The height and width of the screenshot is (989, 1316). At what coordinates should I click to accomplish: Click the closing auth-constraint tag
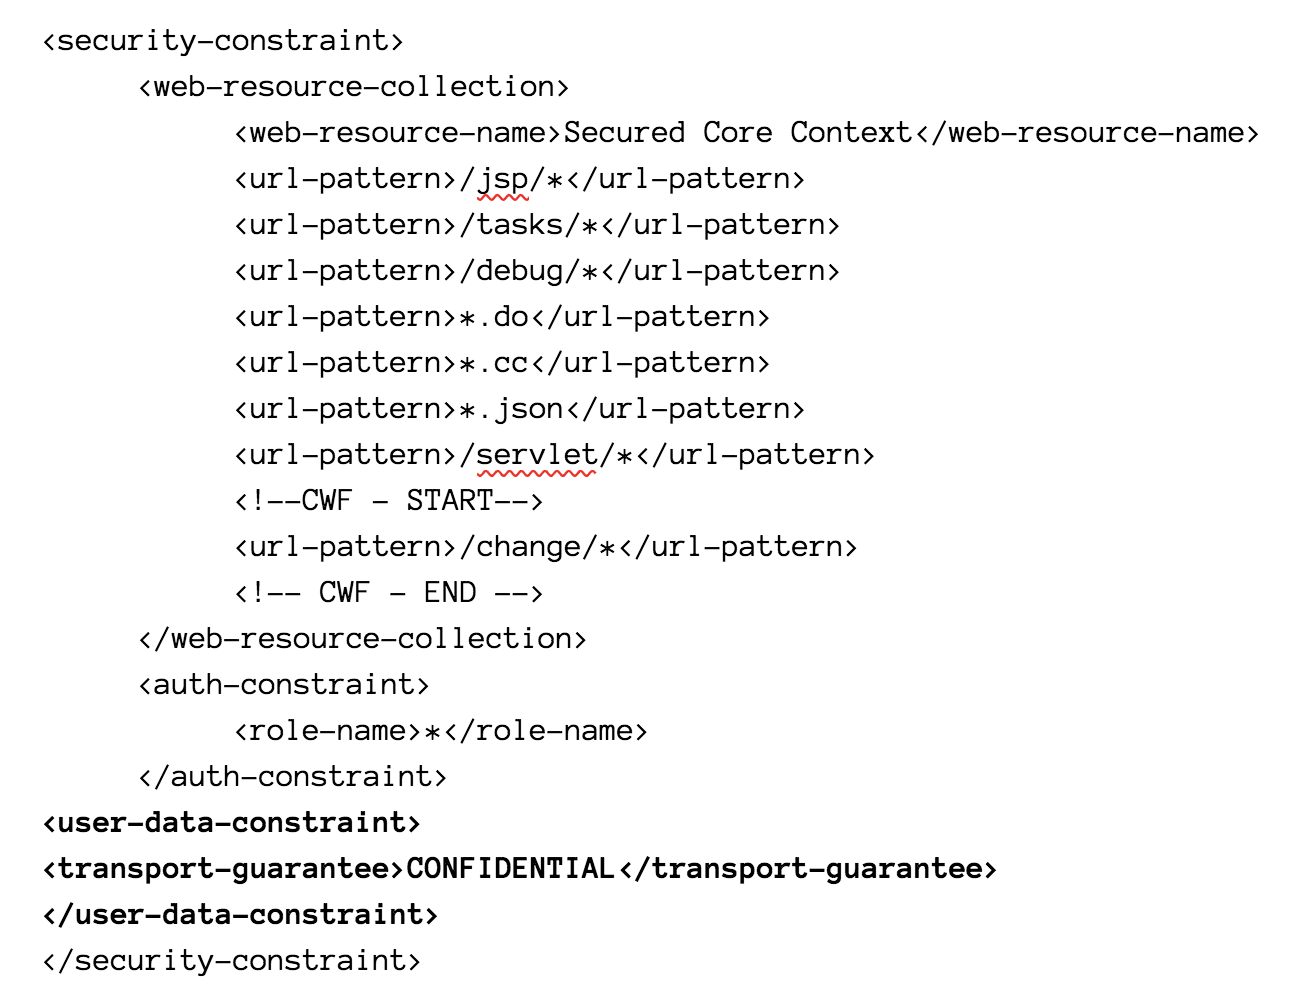coord(292,777)
